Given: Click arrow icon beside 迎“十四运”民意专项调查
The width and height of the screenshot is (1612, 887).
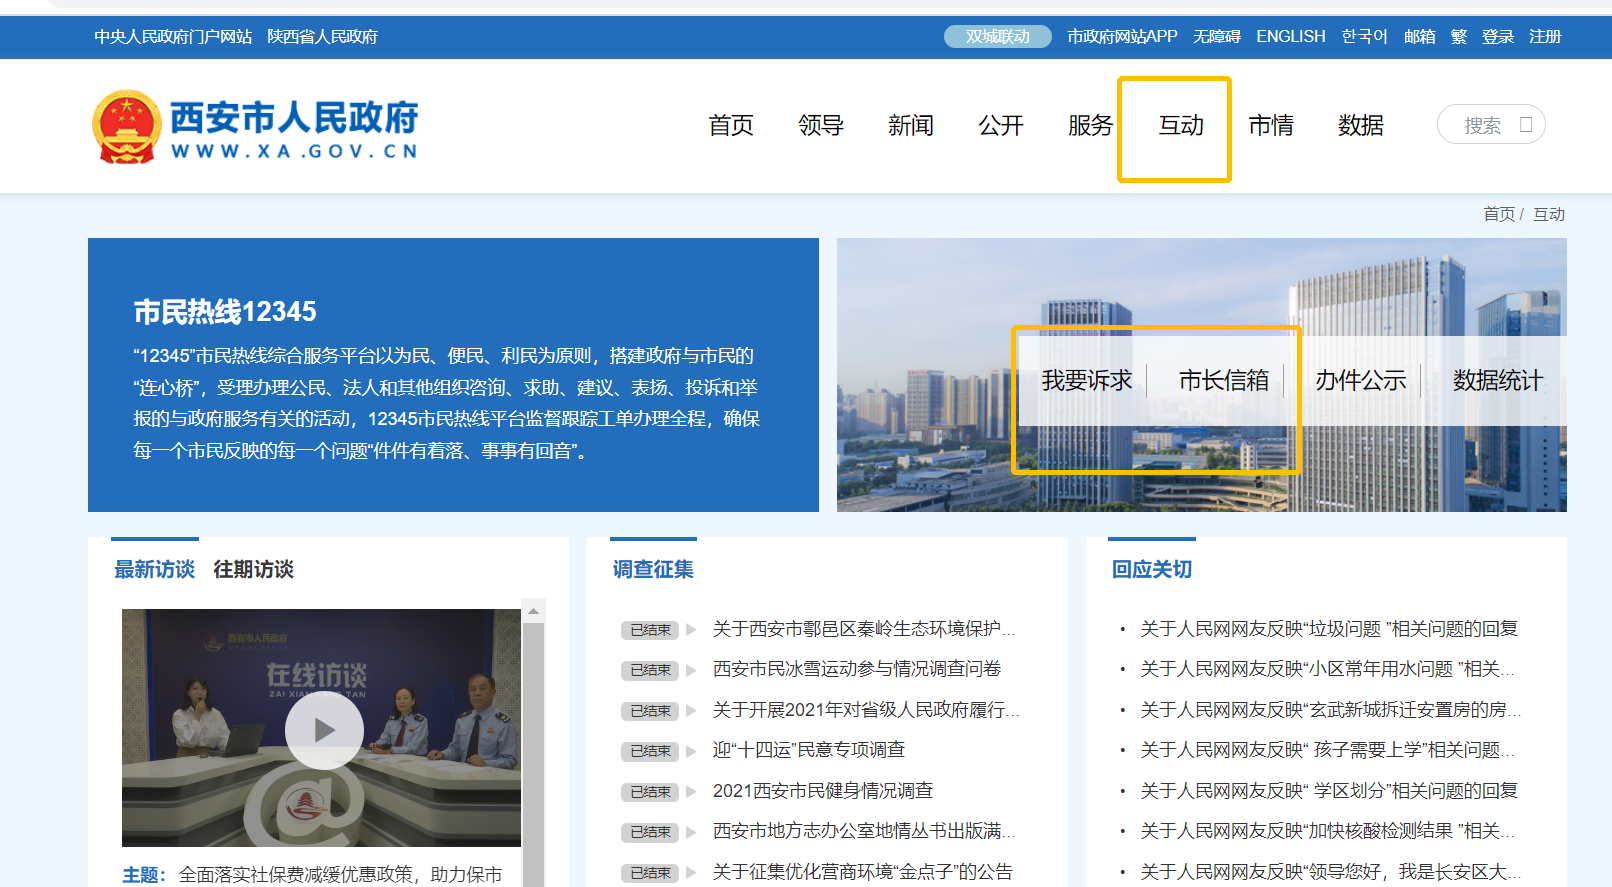Looking at the screenshot, I should click(x=691, y=751).
